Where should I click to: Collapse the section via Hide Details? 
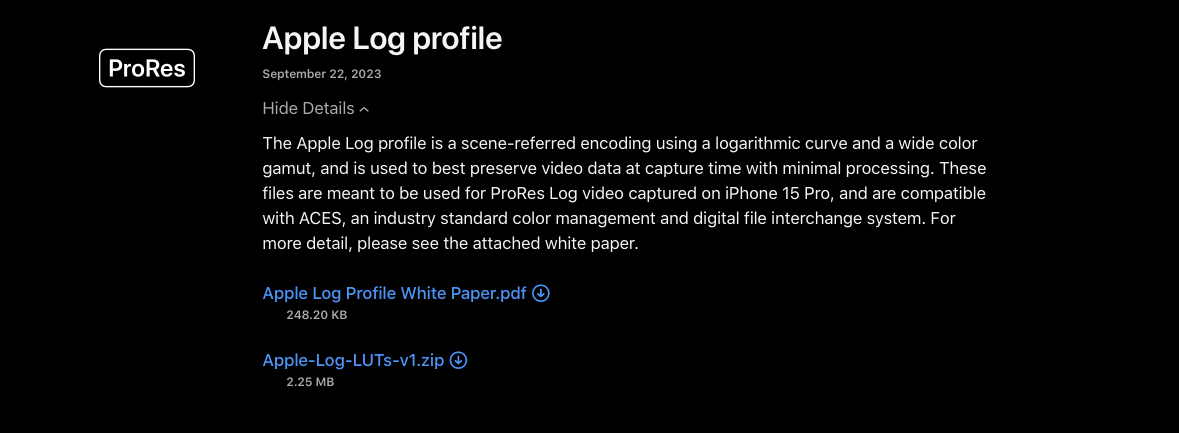(316, 108)
